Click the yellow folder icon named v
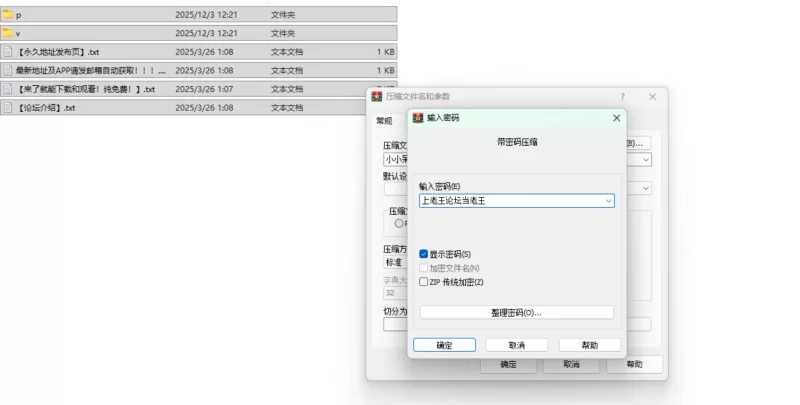Image resolution: width=800 pixels, height=405 pixels. (x=8, y=33)
